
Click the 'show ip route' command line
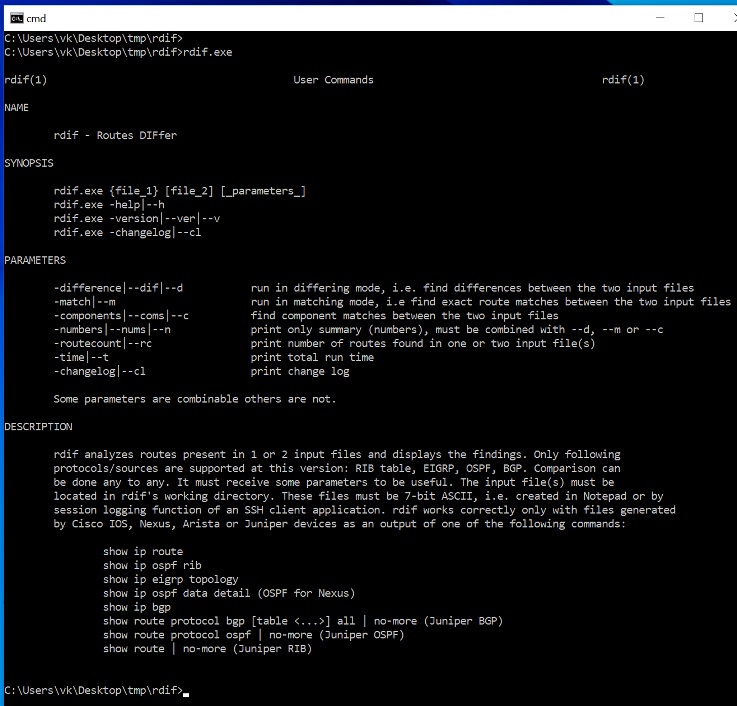tap(143, 551)
